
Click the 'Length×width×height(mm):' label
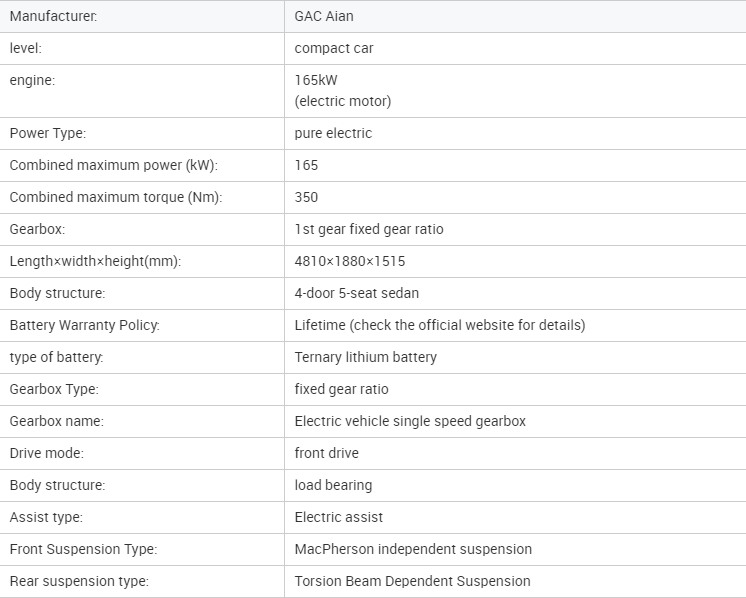tap(95, 261)
